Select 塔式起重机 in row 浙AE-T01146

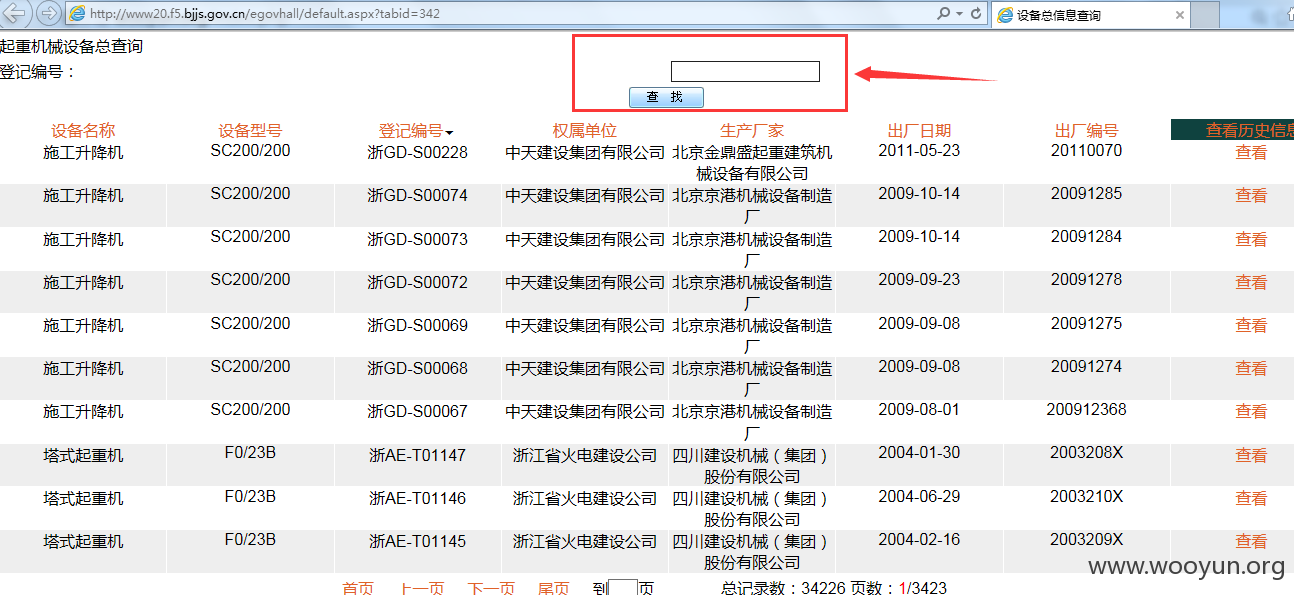point(83,498)
